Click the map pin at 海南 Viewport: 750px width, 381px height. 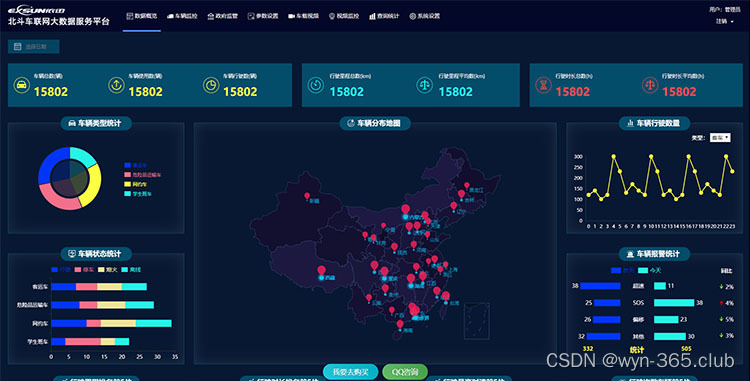point(400,325)
